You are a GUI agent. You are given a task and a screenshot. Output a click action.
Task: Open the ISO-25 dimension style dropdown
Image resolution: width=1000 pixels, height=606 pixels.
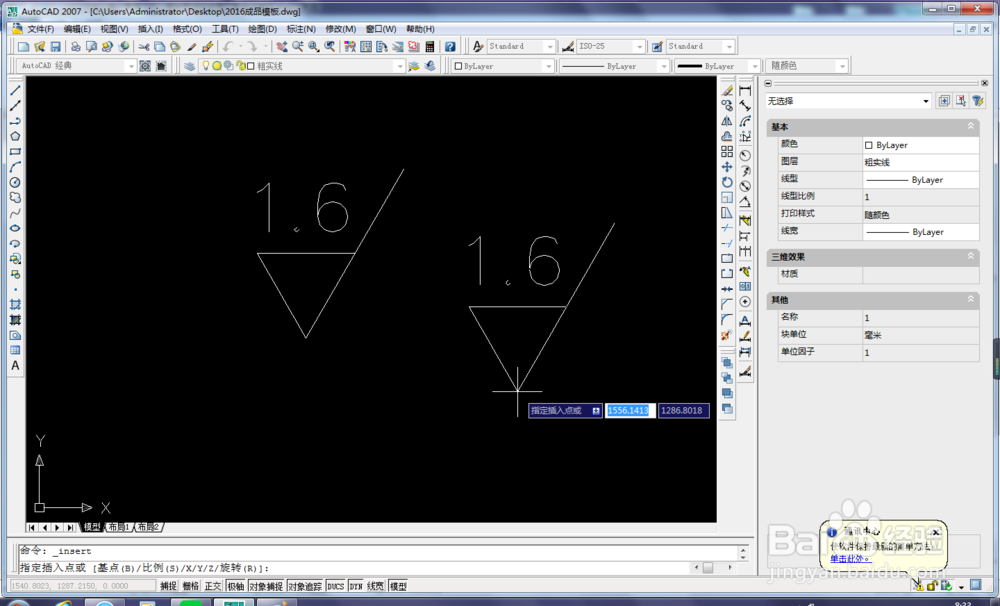pos(639,47)
